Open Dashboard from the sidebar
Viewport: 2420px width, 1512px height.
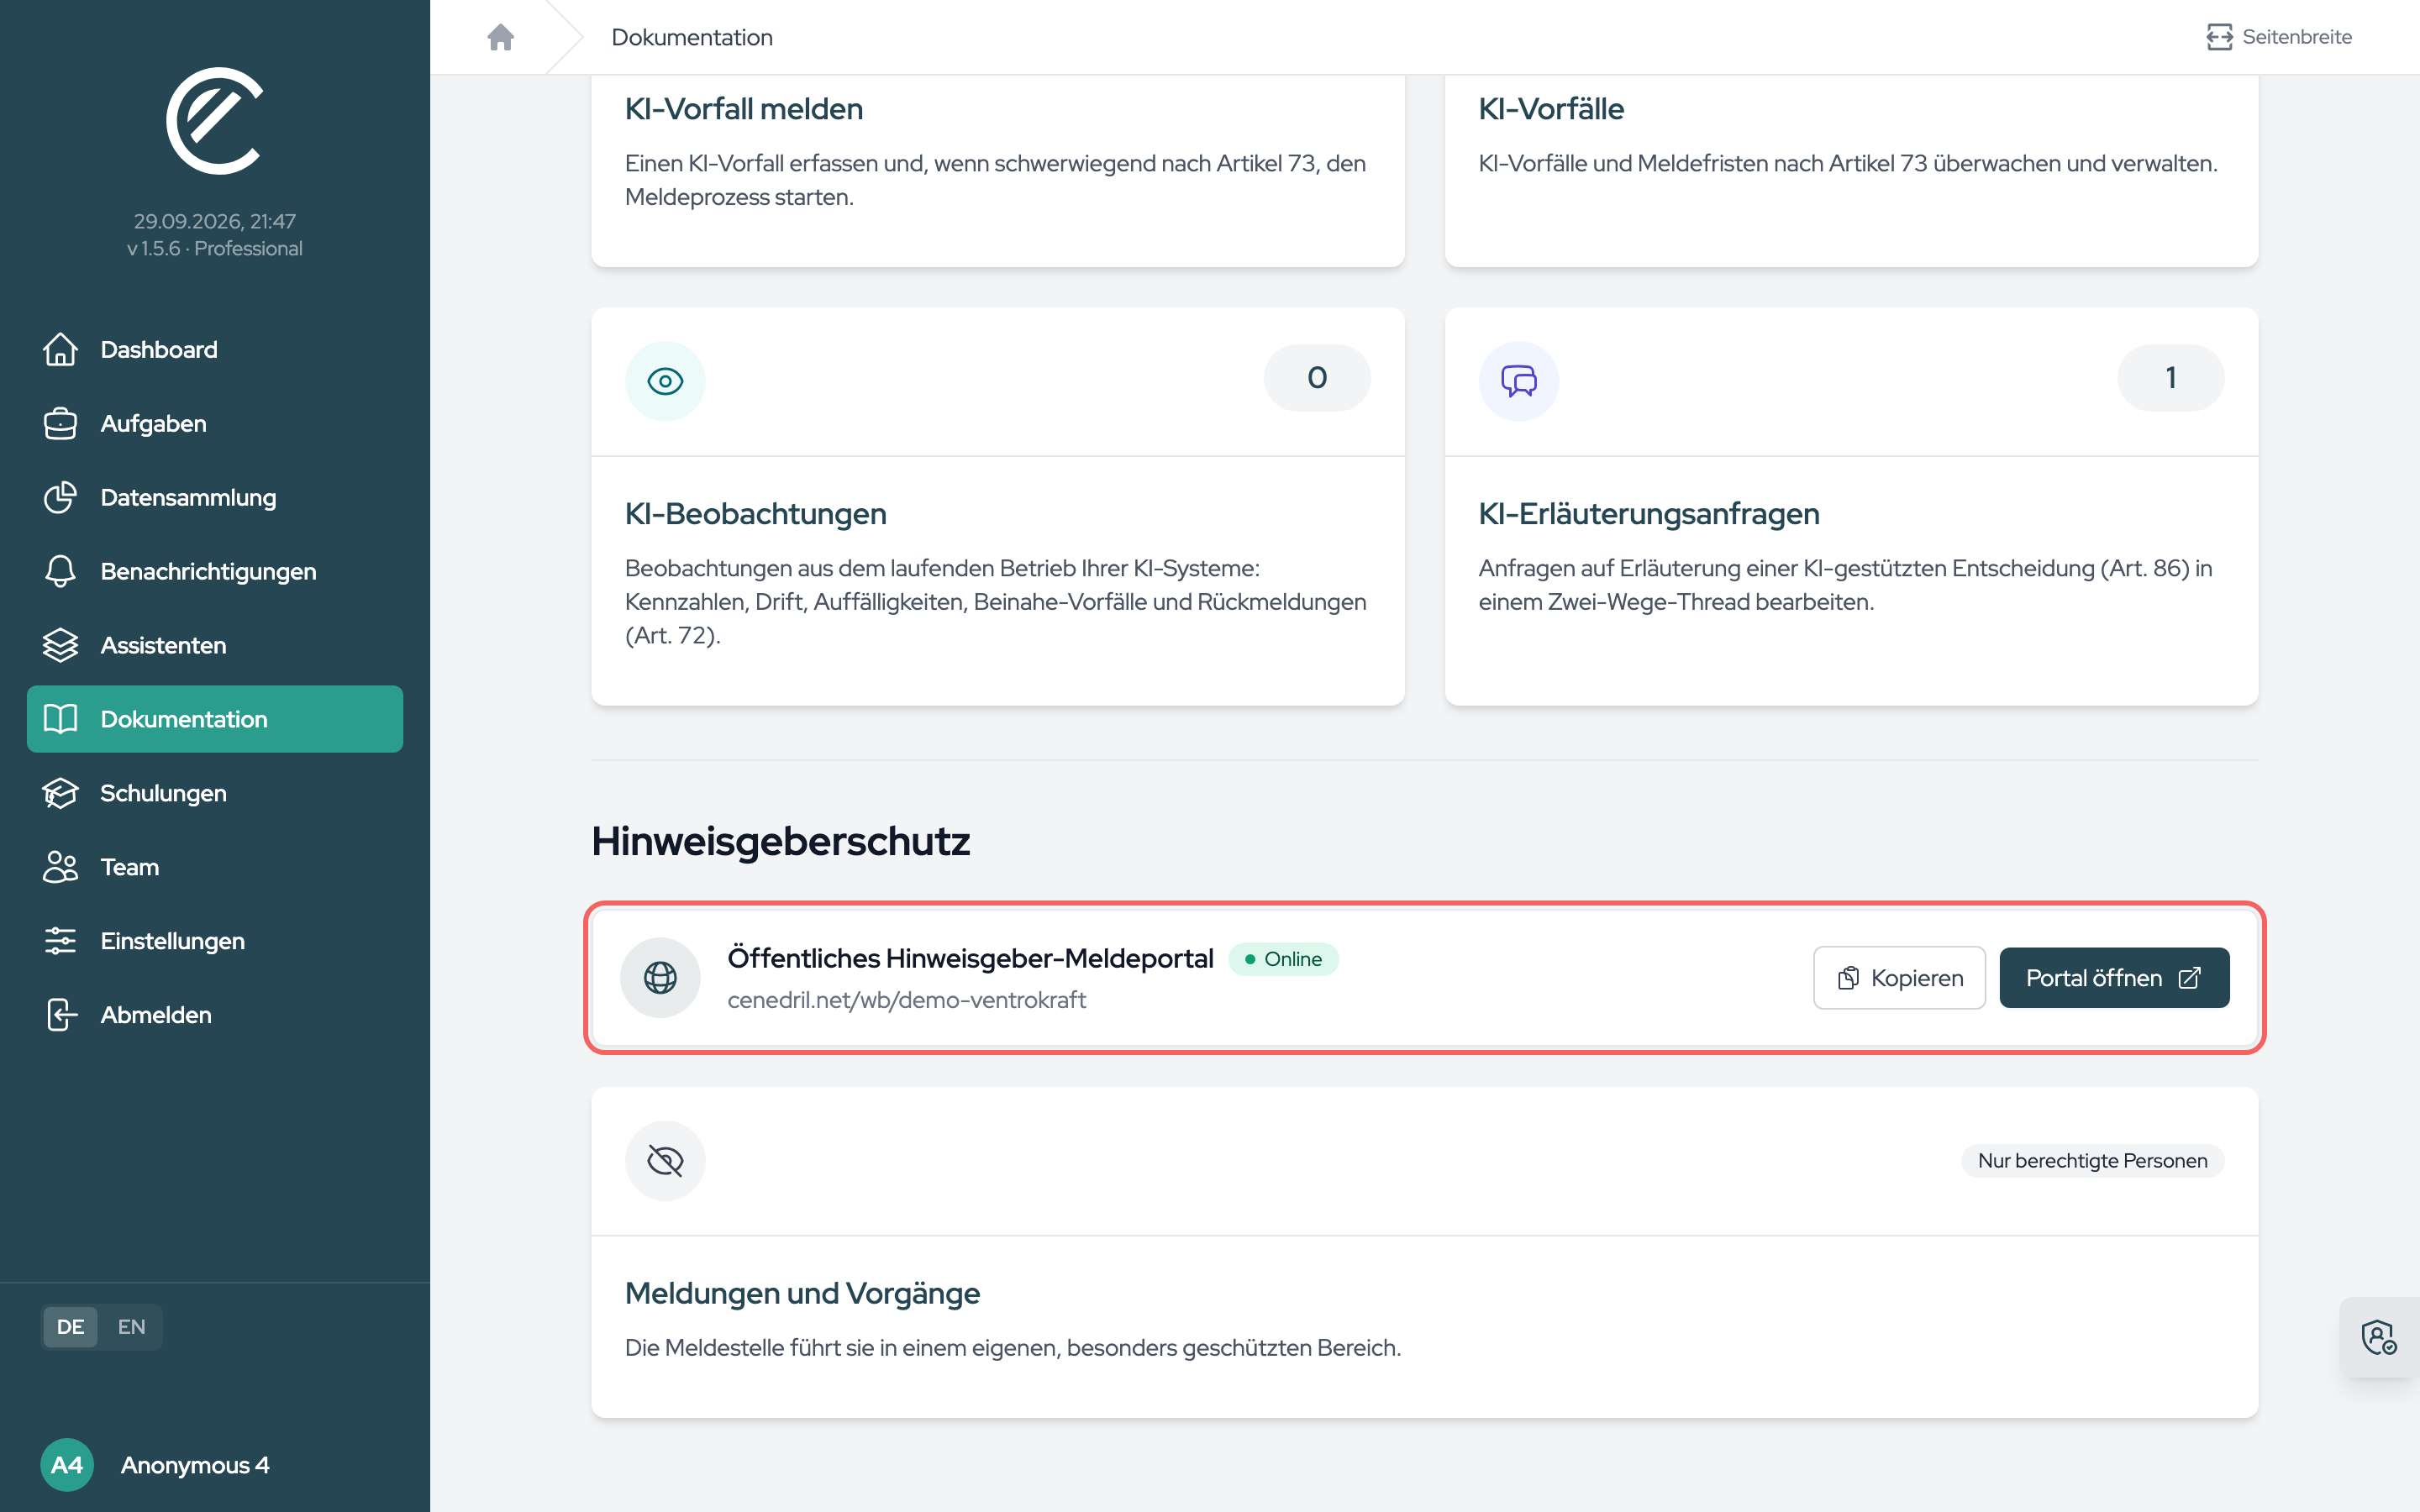tap(214, 349)
